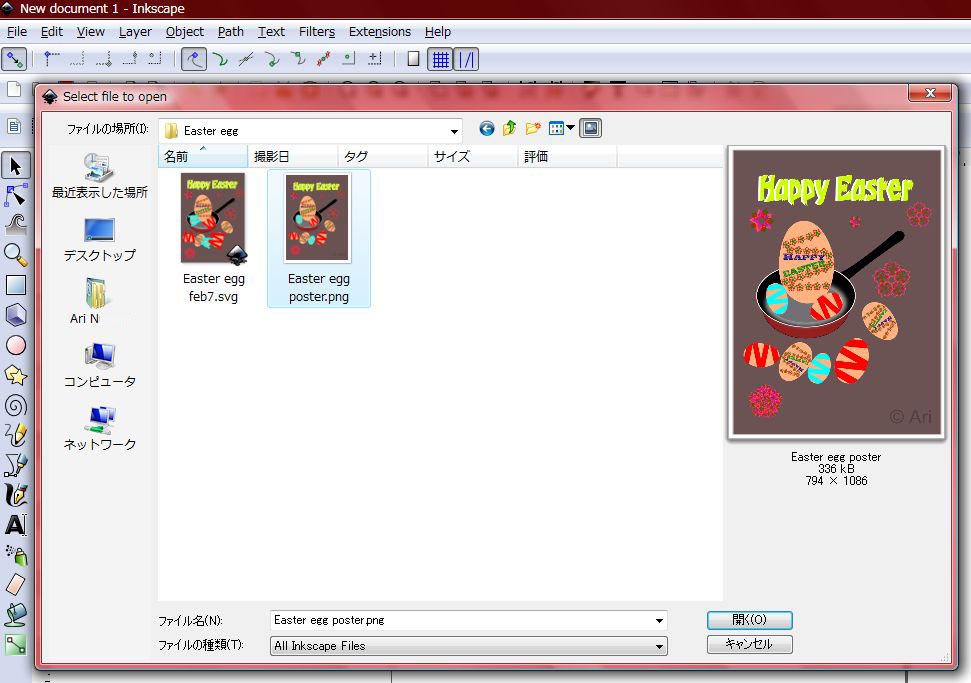The image size is (971, 683).
Task: Click the キャンセル button
Action: coord(748,644)
